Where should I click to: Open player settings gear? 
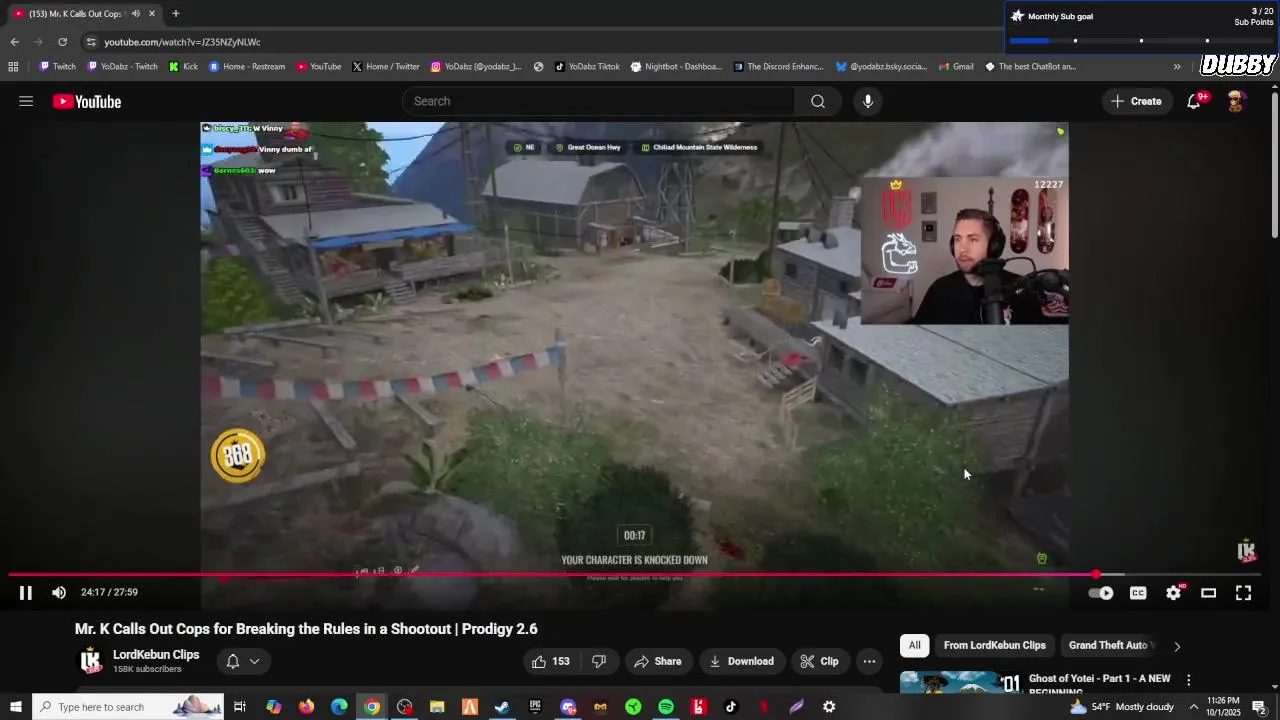coord(1173,593)
